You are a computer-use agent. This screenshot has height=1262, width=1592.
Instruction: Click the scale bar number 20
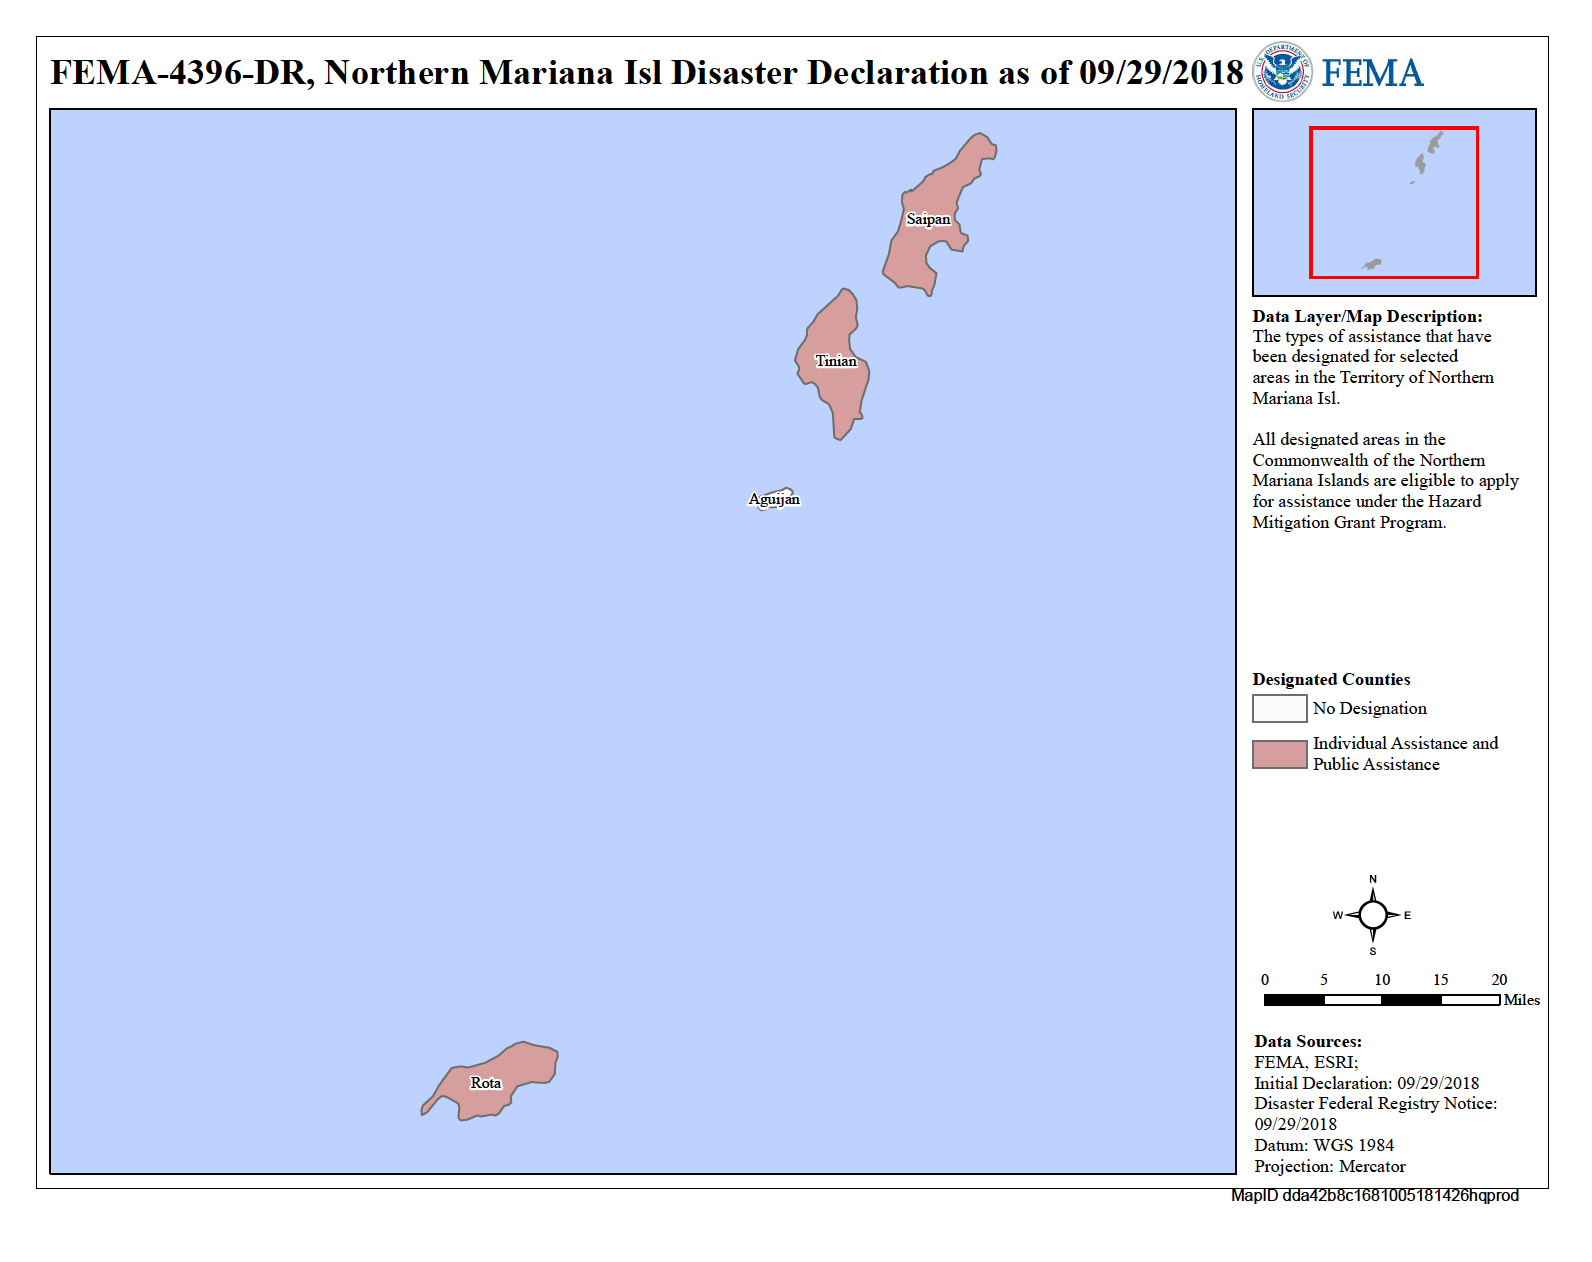coord(1499,980)
